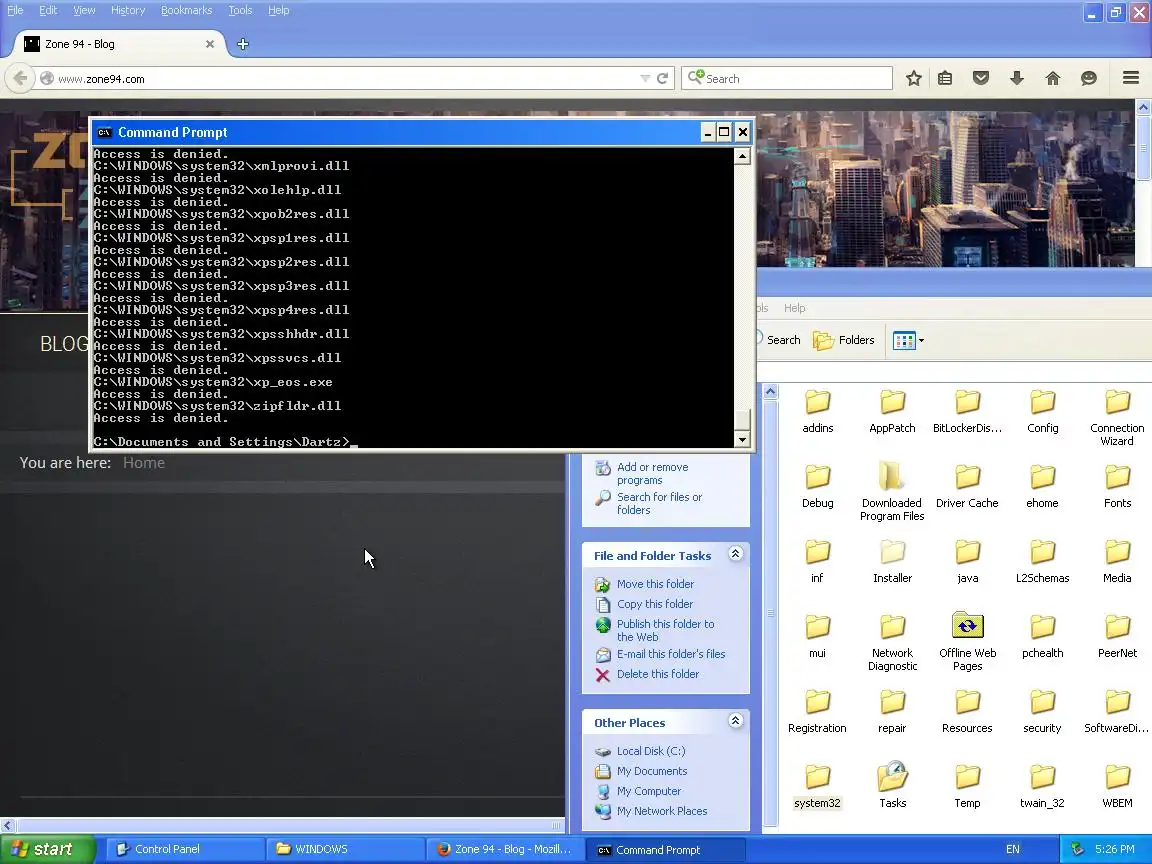Select the security folder

(1043, 711)
